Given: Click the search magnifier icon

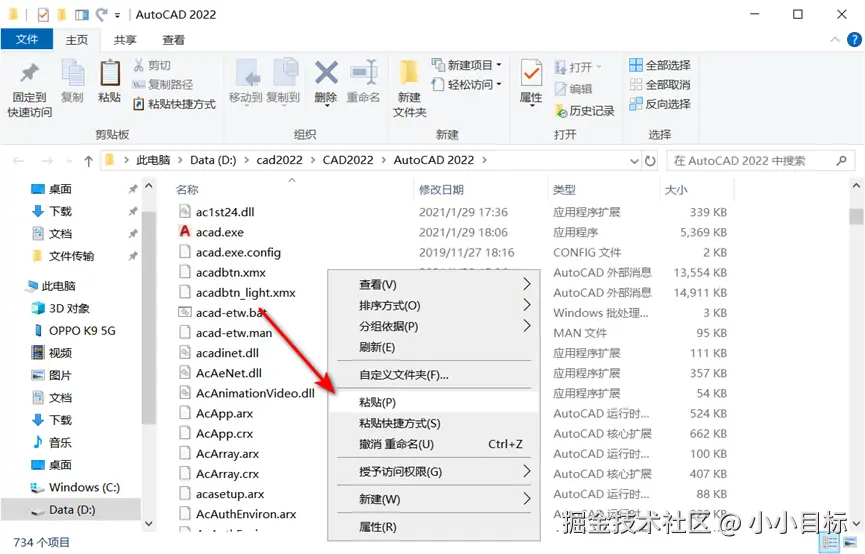Looking at the screenshot, I should [841, 161].
